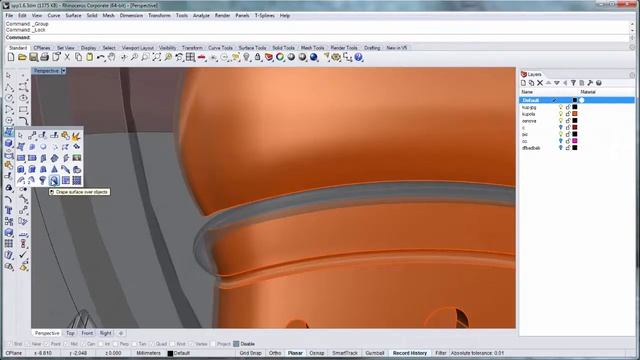
Task: Toggle Gumball in status bar
Action: (x=375, y=353)
